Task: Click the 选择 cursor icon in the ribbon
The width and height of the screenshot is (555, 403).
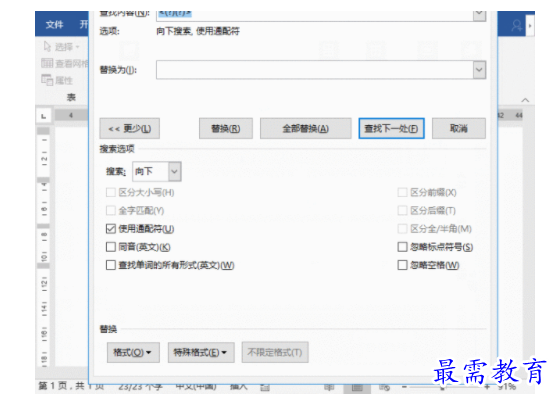Action: click(x=47, y=46)
